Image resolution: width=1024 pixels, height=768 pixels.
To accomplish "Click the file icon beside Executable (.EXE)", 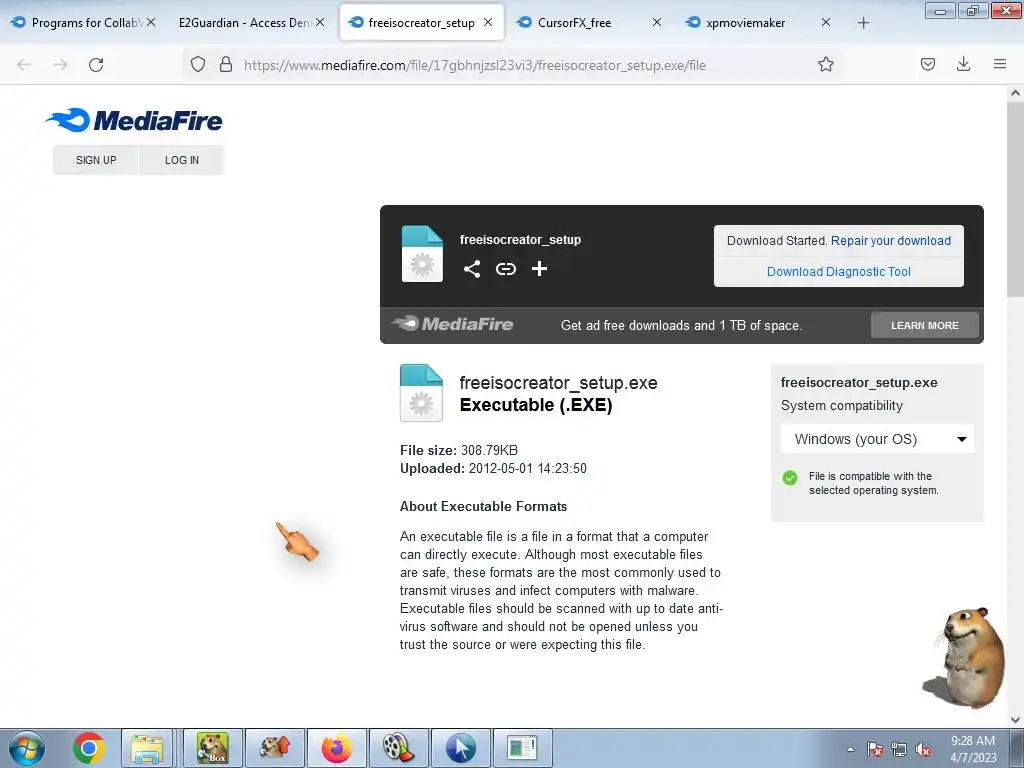I will (x=421, y=392).
